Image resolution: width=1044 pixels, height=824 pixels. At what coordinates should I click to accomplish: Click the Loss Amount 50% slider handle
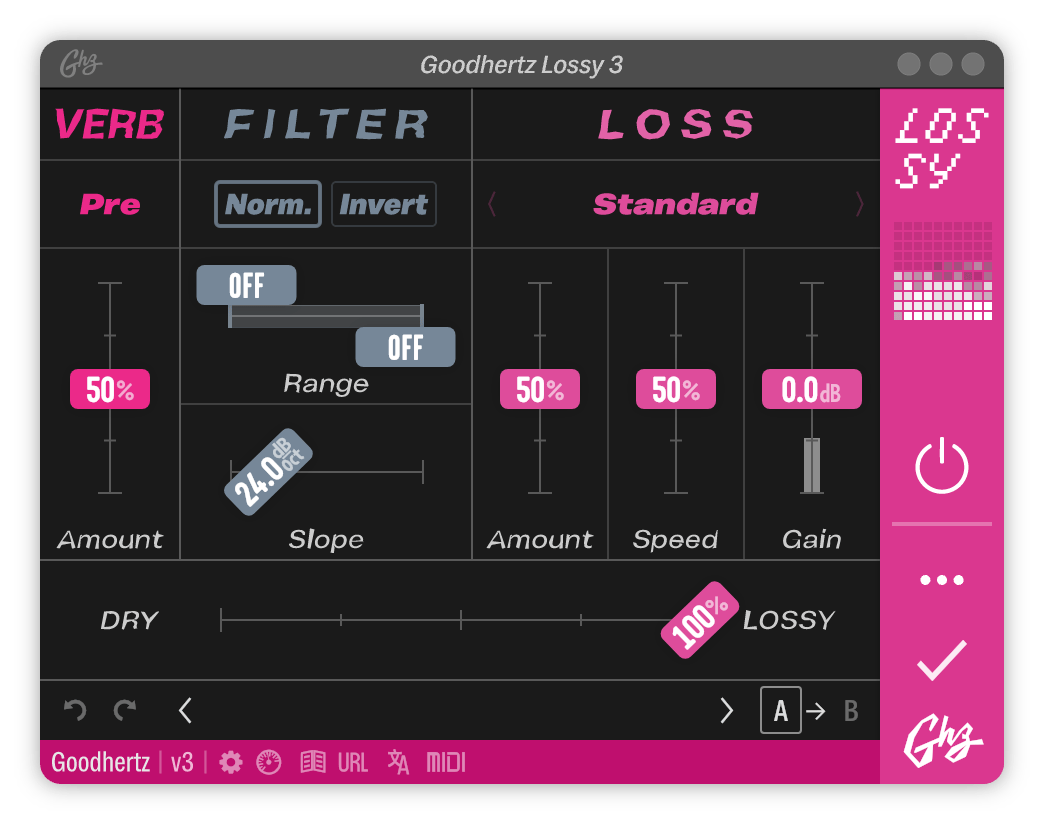pos(540,389)
